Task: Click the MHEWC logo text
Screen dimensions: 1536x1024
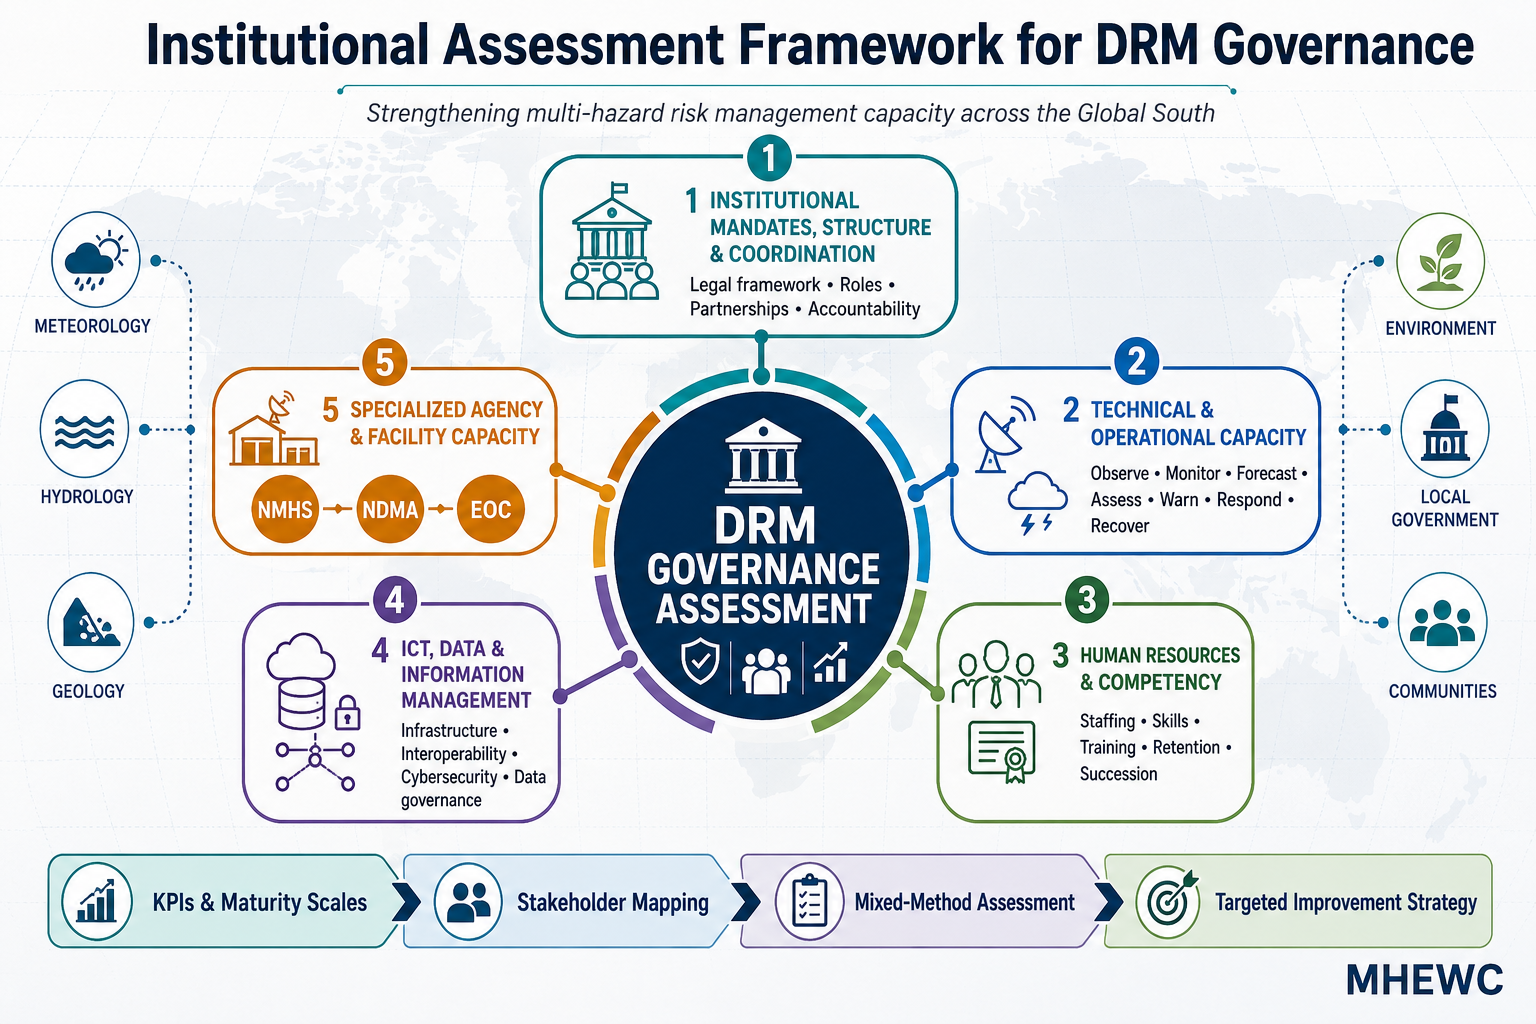Action: (x=1424, y=980)
